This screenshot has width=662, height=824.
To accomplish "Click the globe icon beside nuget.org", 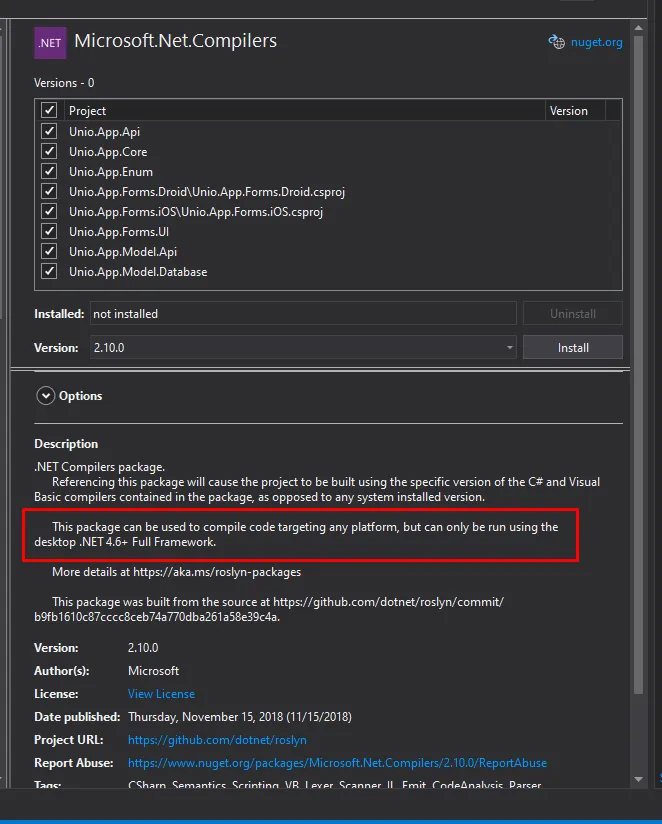I will (x=556, y=42).
